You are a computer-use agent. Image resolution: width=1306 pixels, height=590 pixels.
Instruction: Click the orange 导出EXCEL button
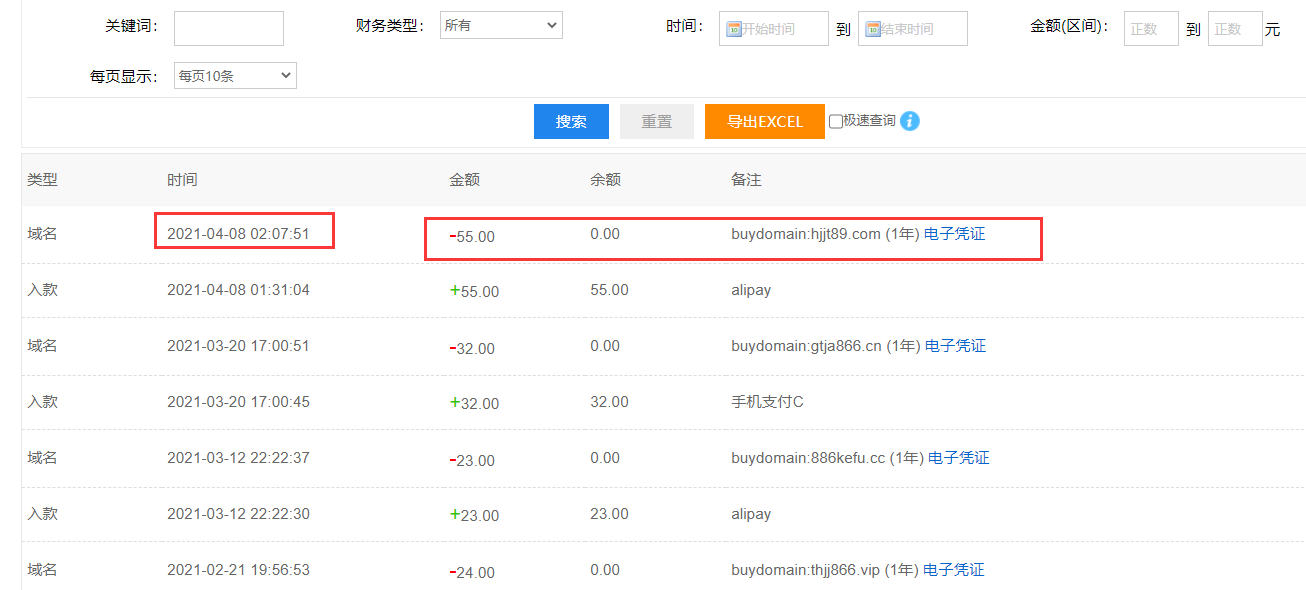click(764, 121)
